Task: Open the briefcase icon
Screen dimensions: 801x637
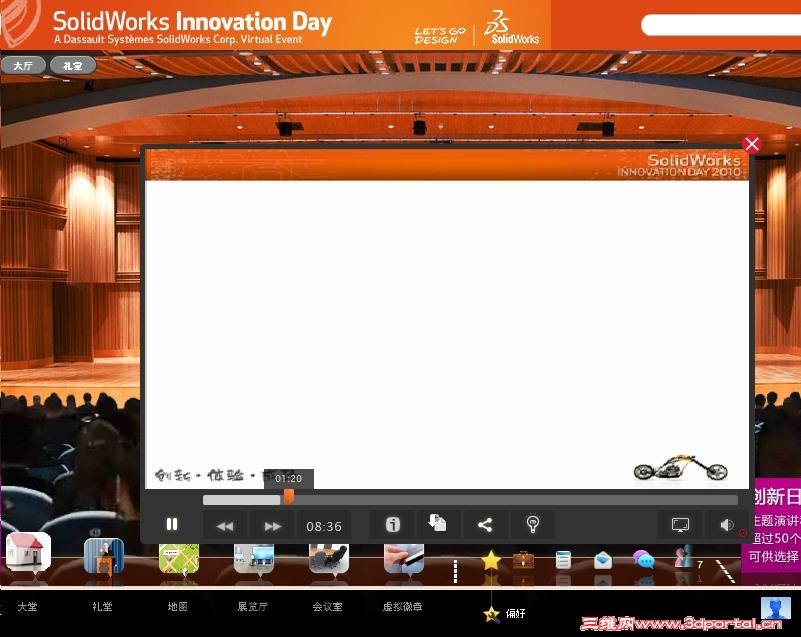Action: tap(524, 560)
